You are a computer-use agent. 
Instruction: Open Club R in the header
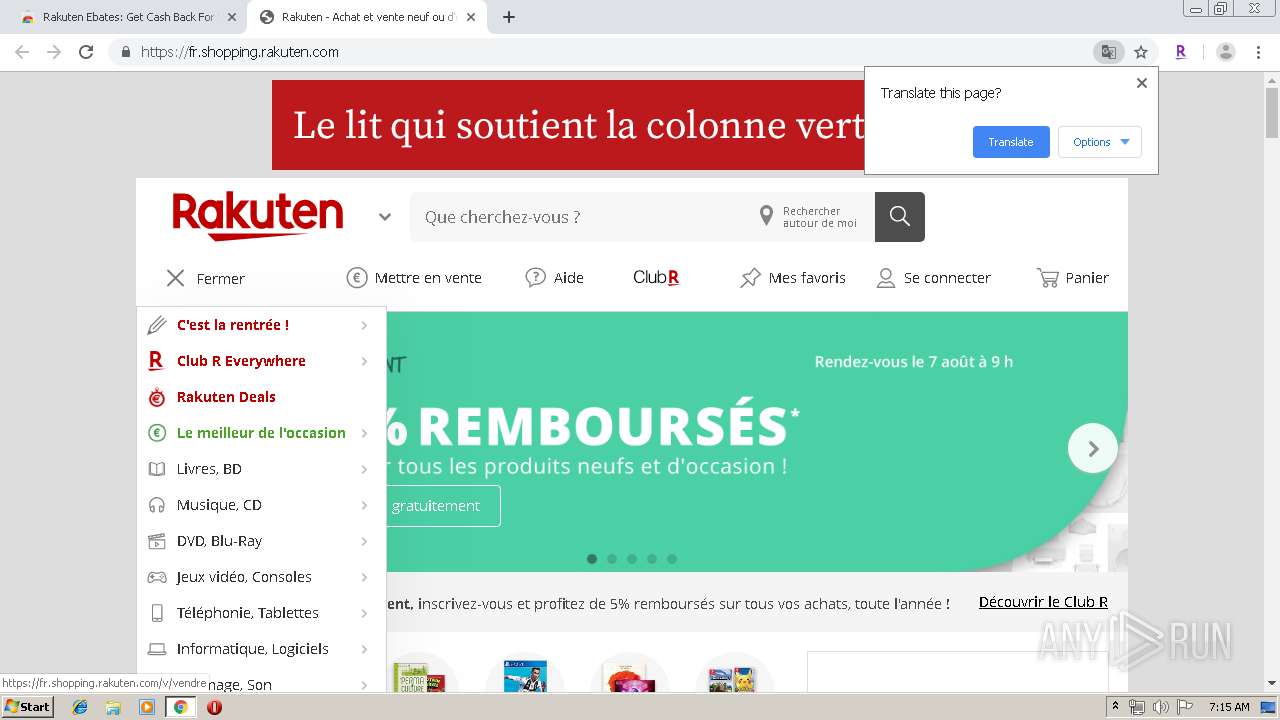[x=656, y=278]
